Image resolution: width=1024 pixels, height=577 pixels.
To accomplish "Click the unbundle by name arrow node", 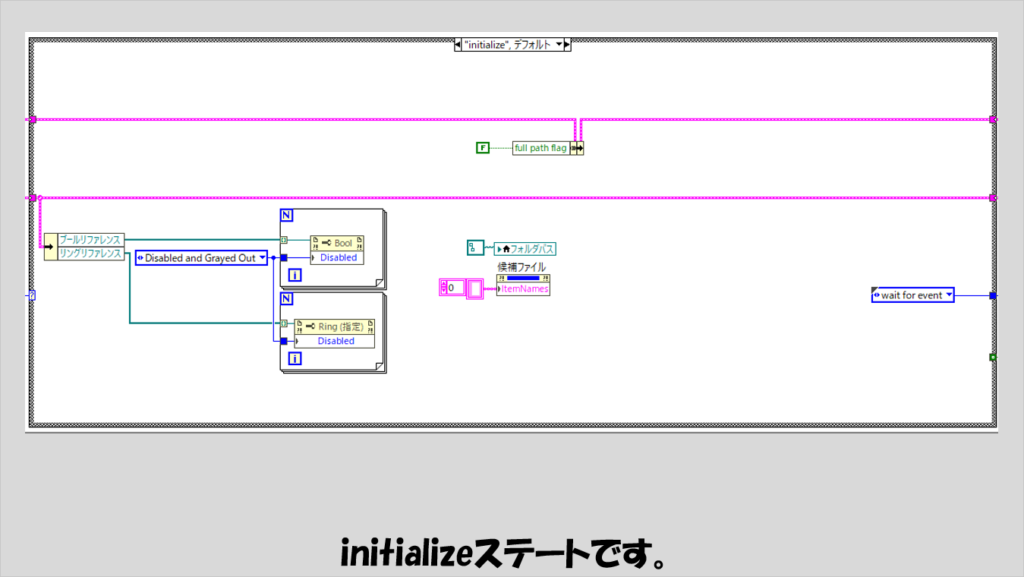I will pyautogui.click(x=50, y=246).
